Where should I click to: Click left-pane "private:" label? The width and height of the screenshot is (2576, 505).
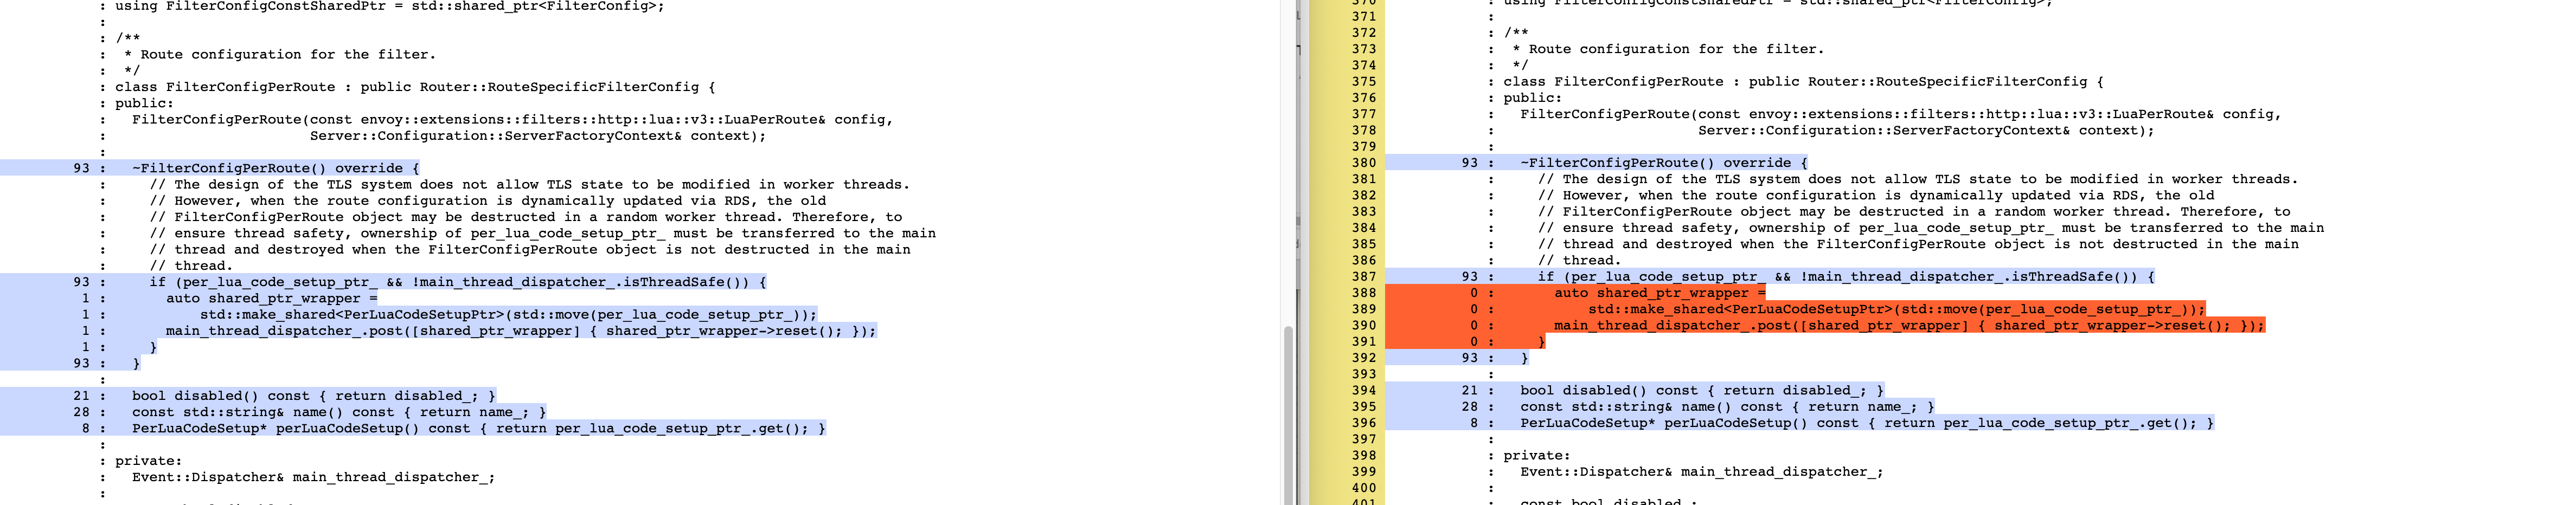coord(149,461)
